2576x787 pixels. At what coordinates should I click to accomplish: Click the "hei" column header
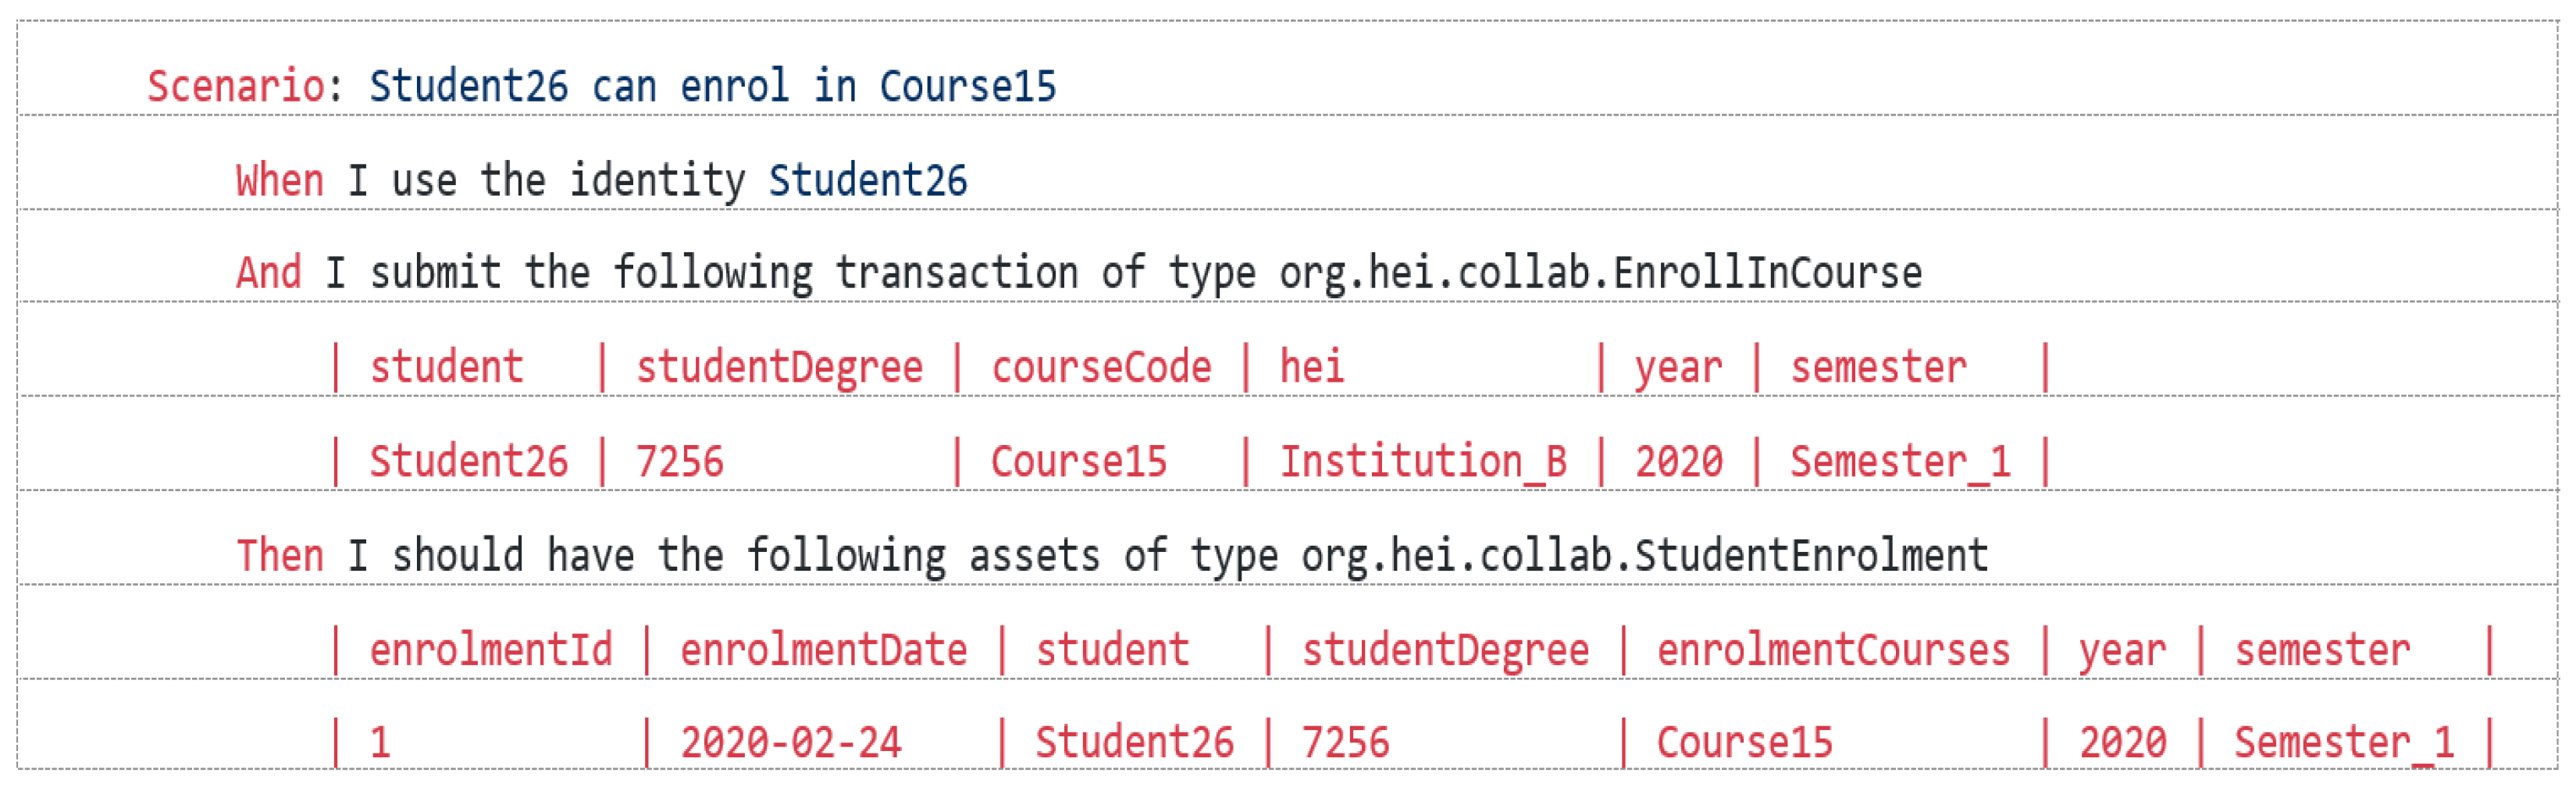pyautogui.click(x=1312, y=368)
